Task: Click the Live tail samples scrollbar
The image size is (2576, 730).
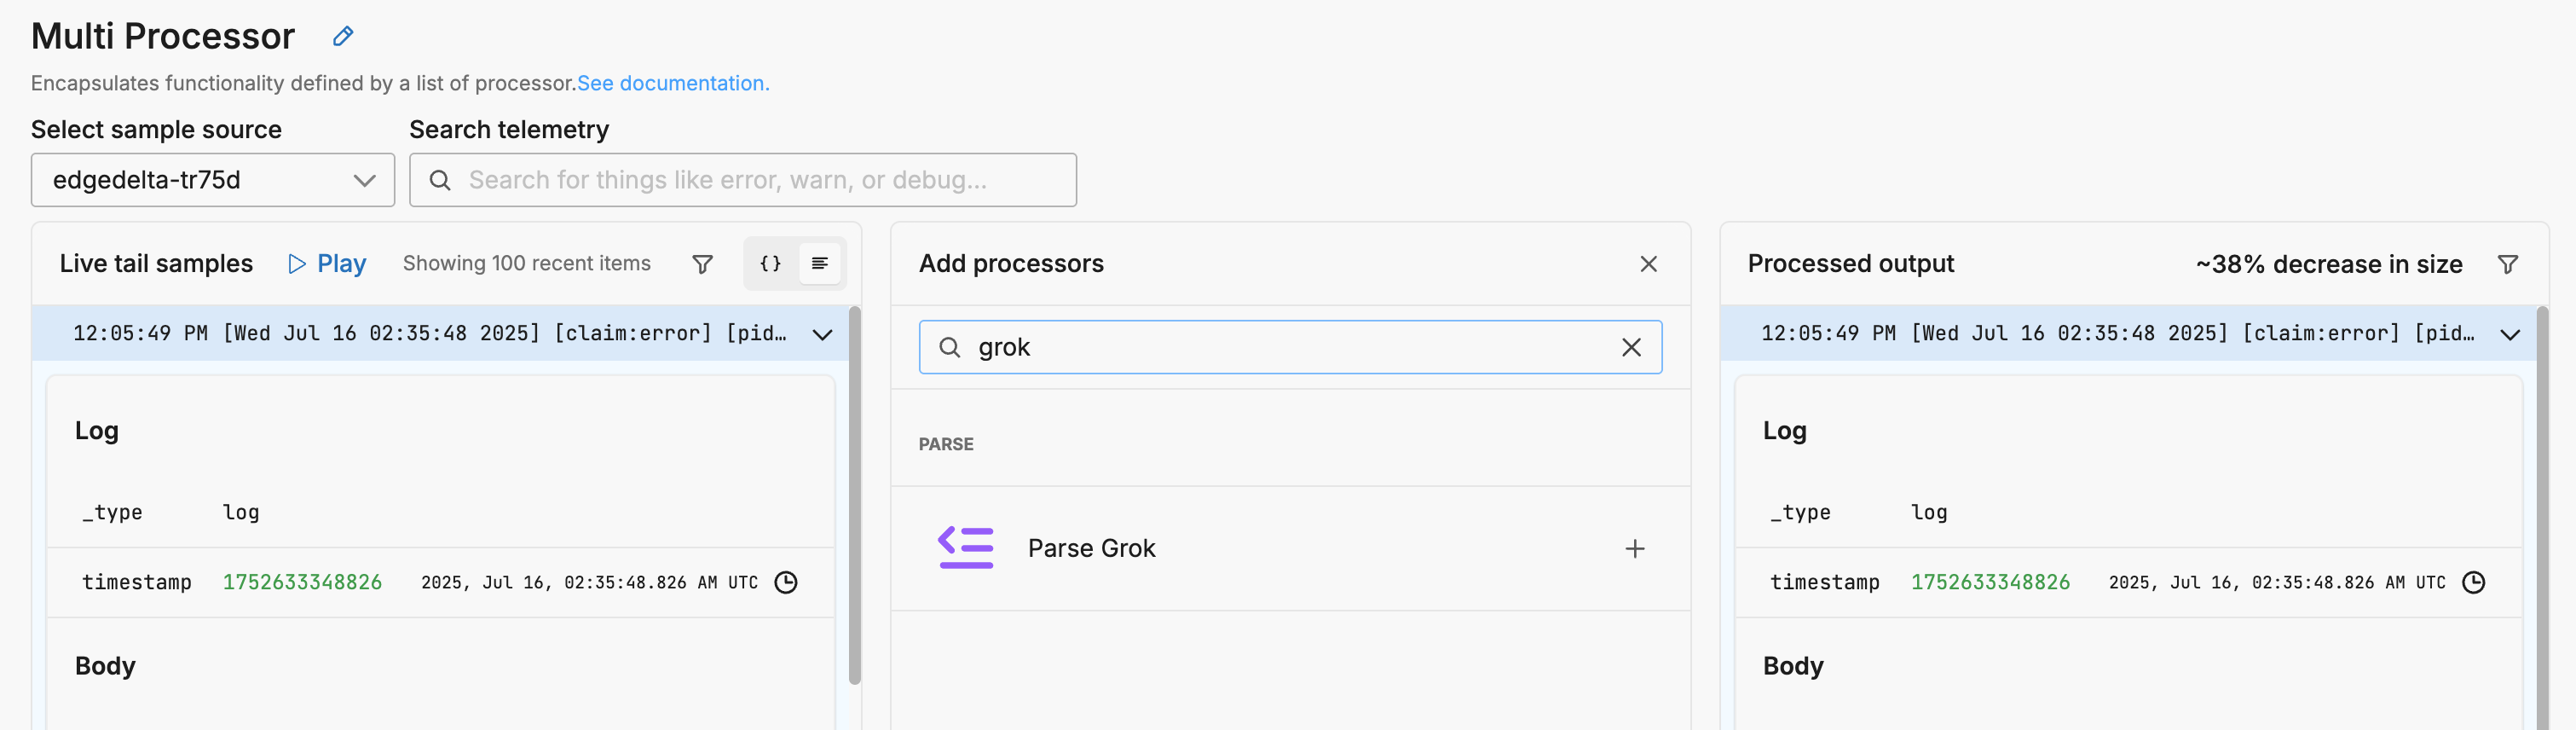Action: pyautogui.click(x=855, y=496)
